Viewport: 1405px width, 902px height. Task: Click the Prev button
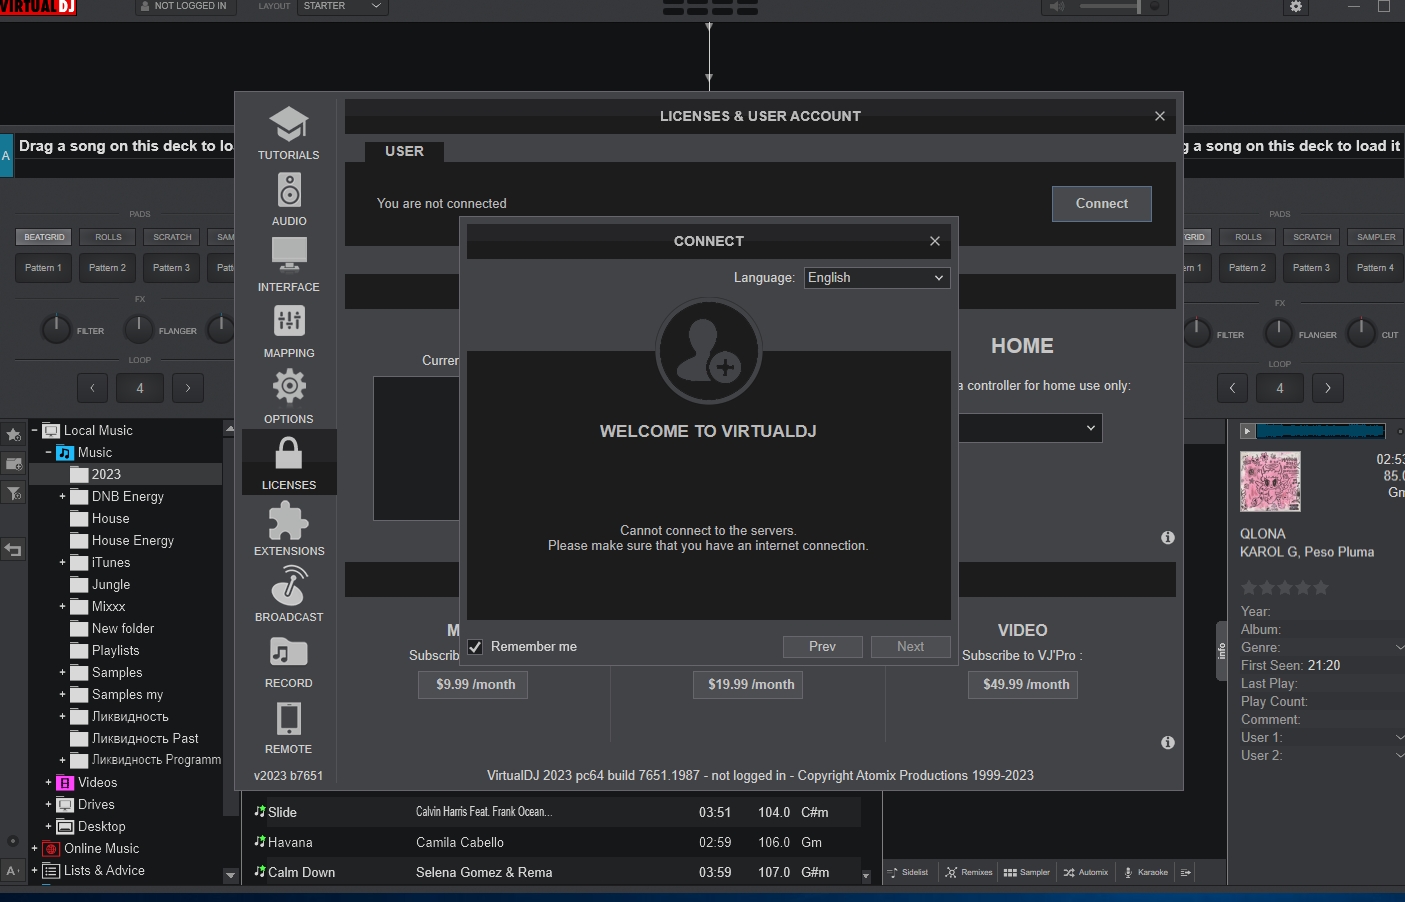point(822,647)
